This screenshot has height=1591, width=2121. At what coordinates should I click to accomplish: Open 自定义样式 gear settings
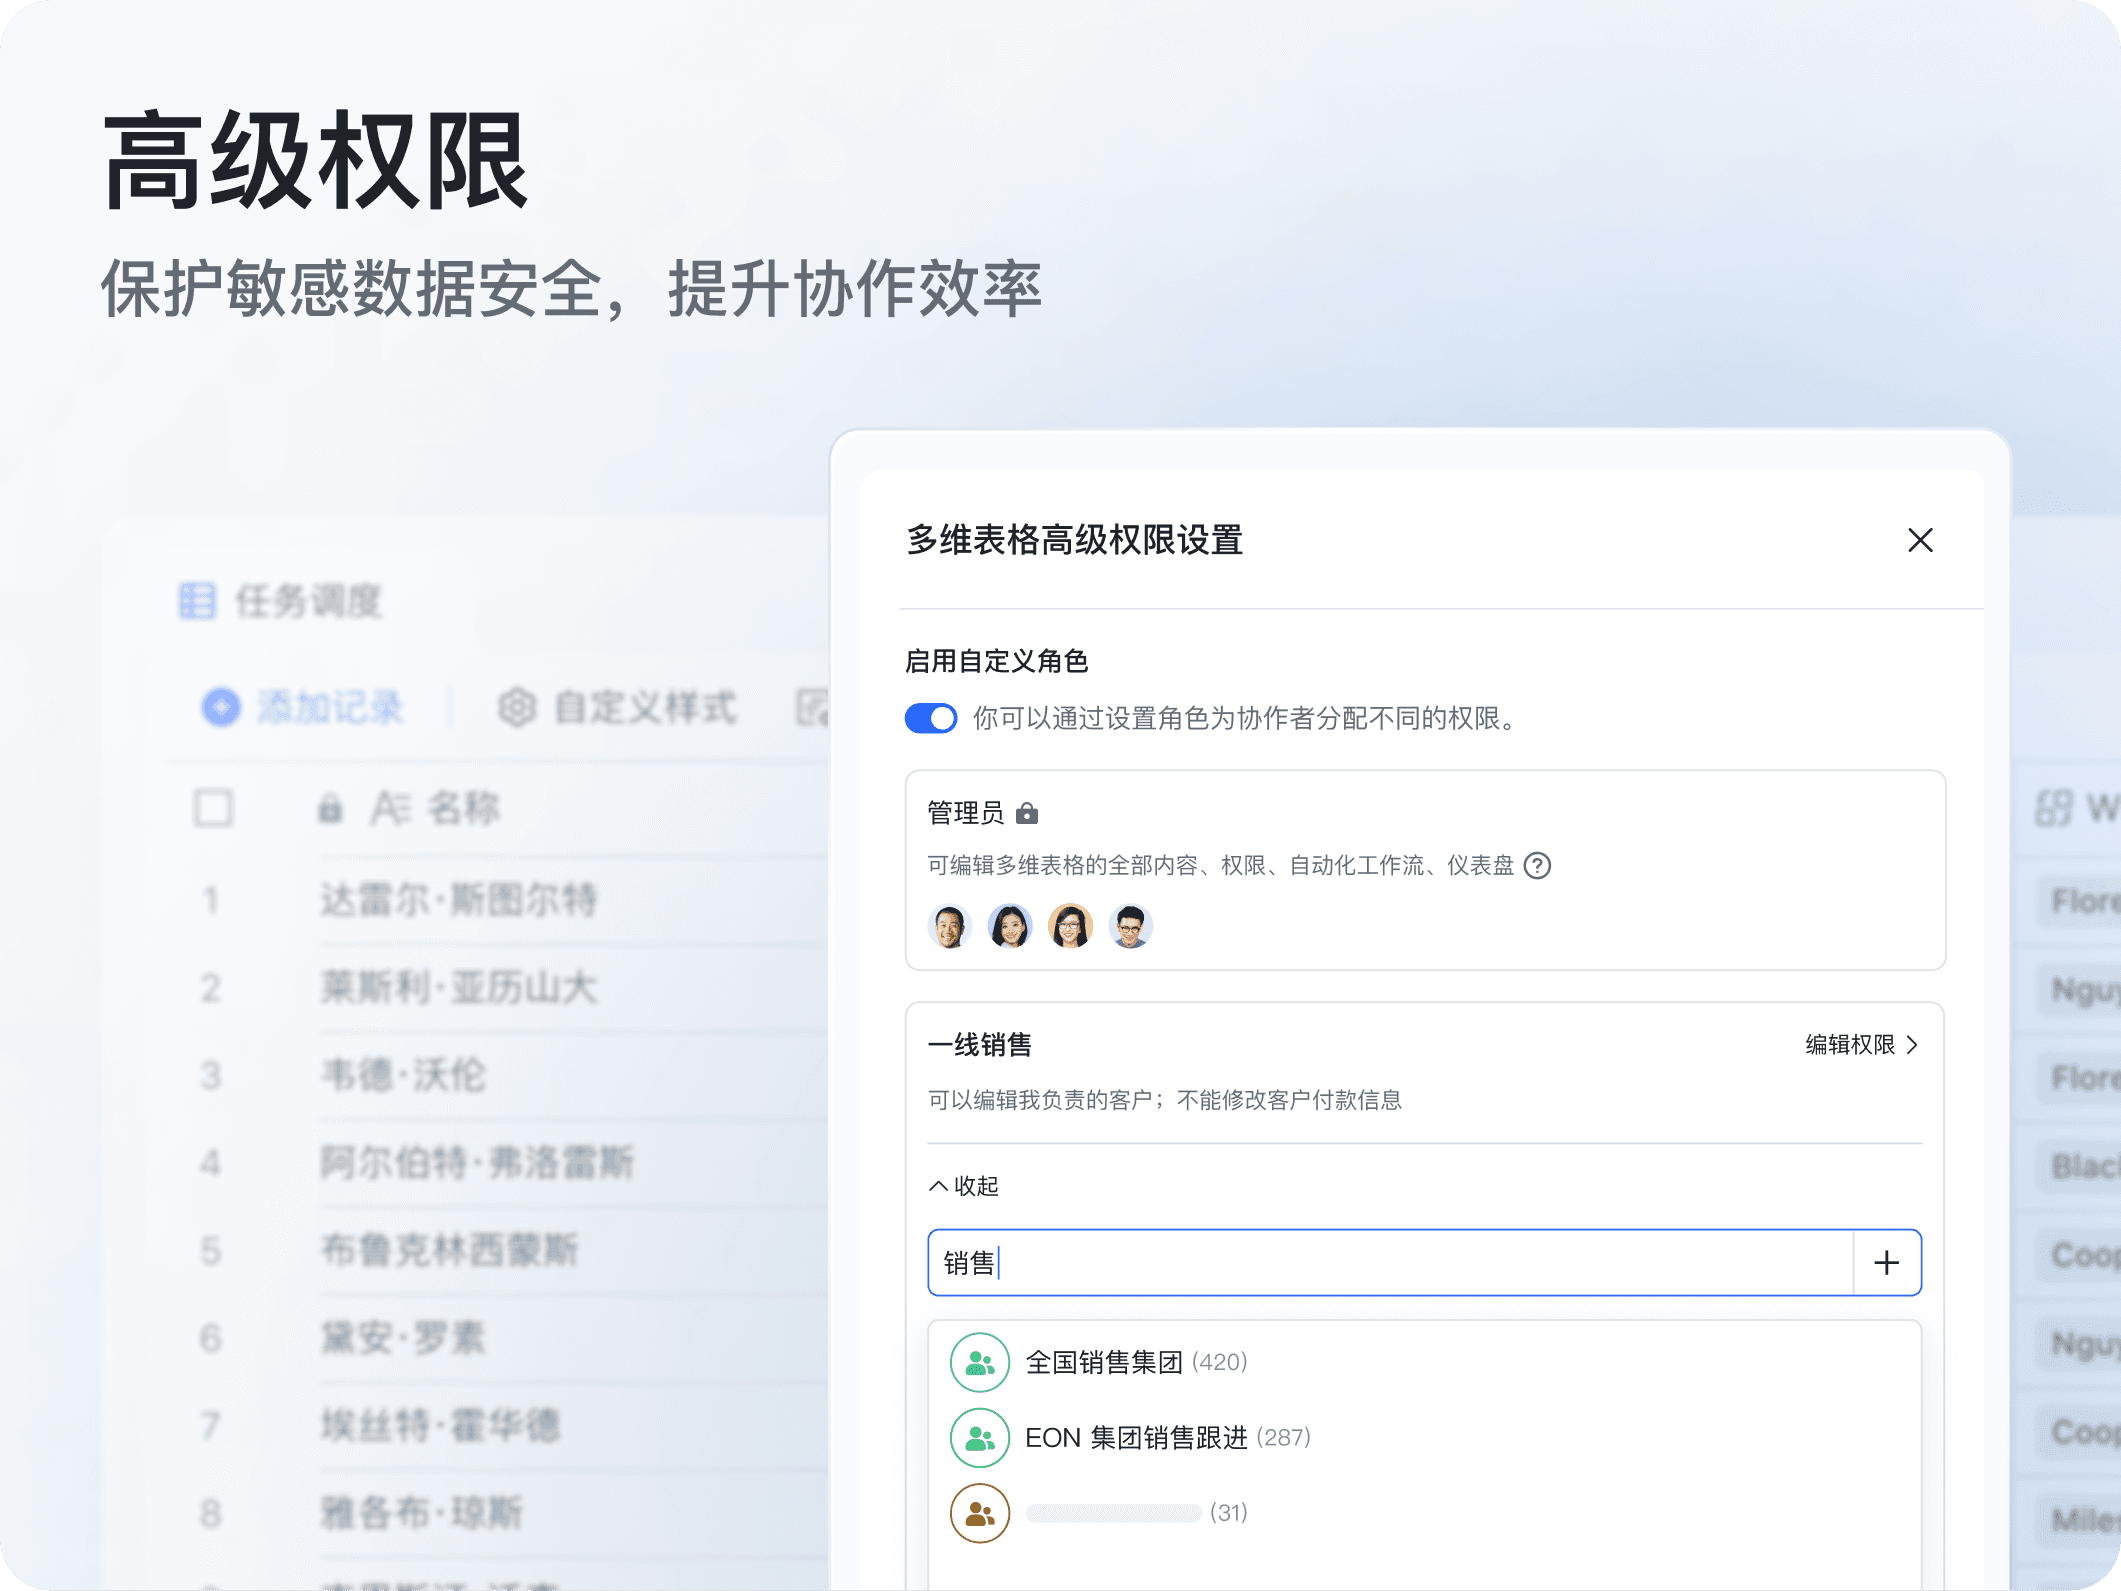(x=517, y=707)
